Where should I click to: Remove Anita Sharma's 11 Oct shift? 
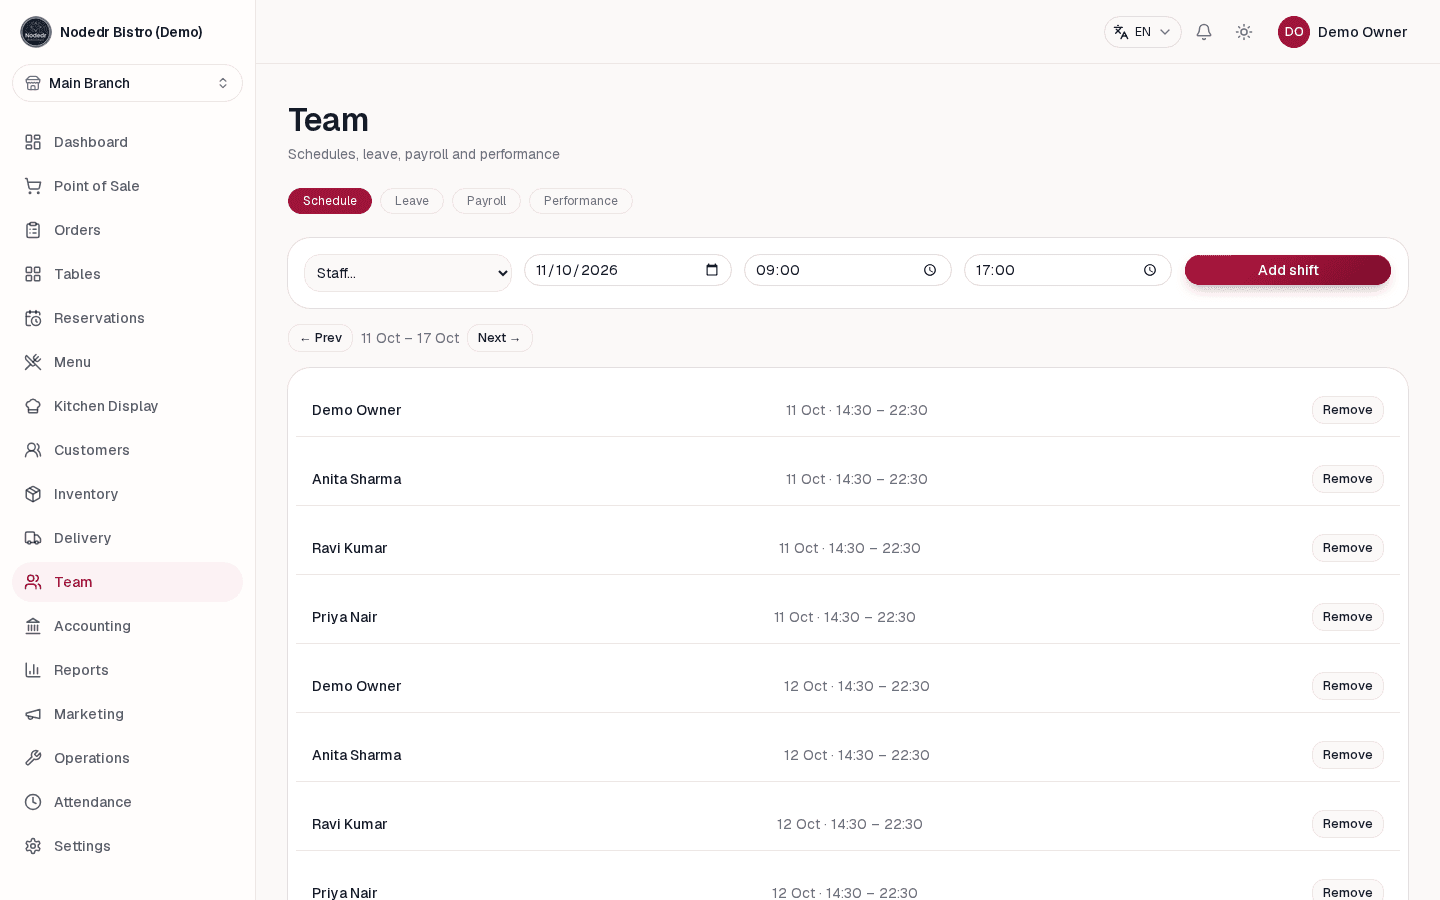(1348, 479)
